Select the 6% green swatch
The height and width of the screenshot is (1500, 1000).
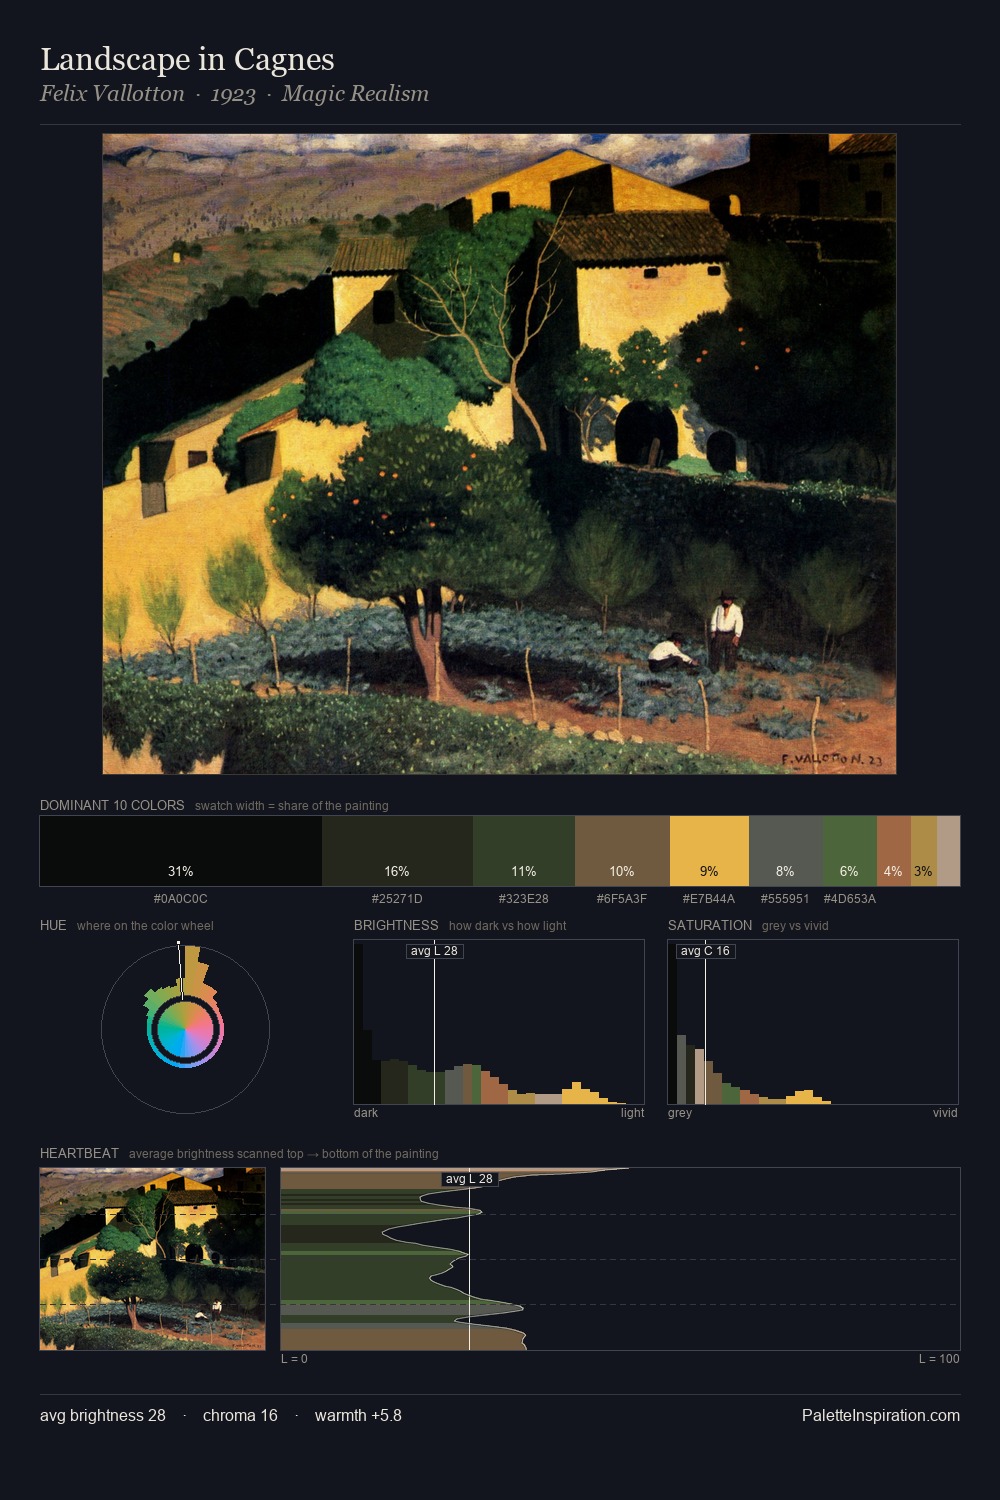point(850,851)
